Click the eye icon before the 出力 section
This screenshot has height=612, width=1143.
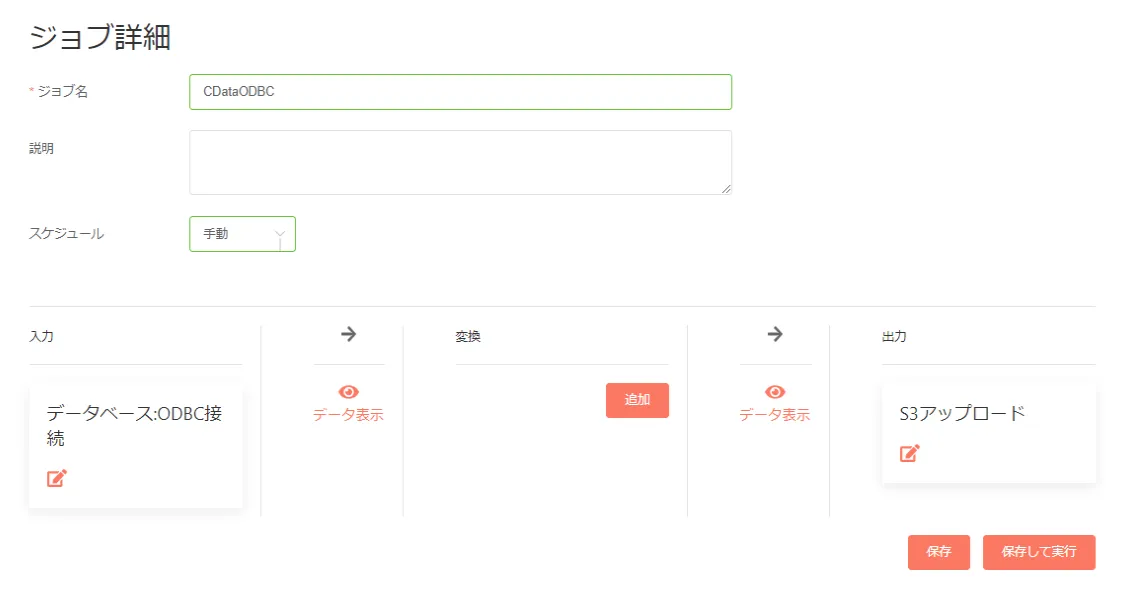point(775,392)
